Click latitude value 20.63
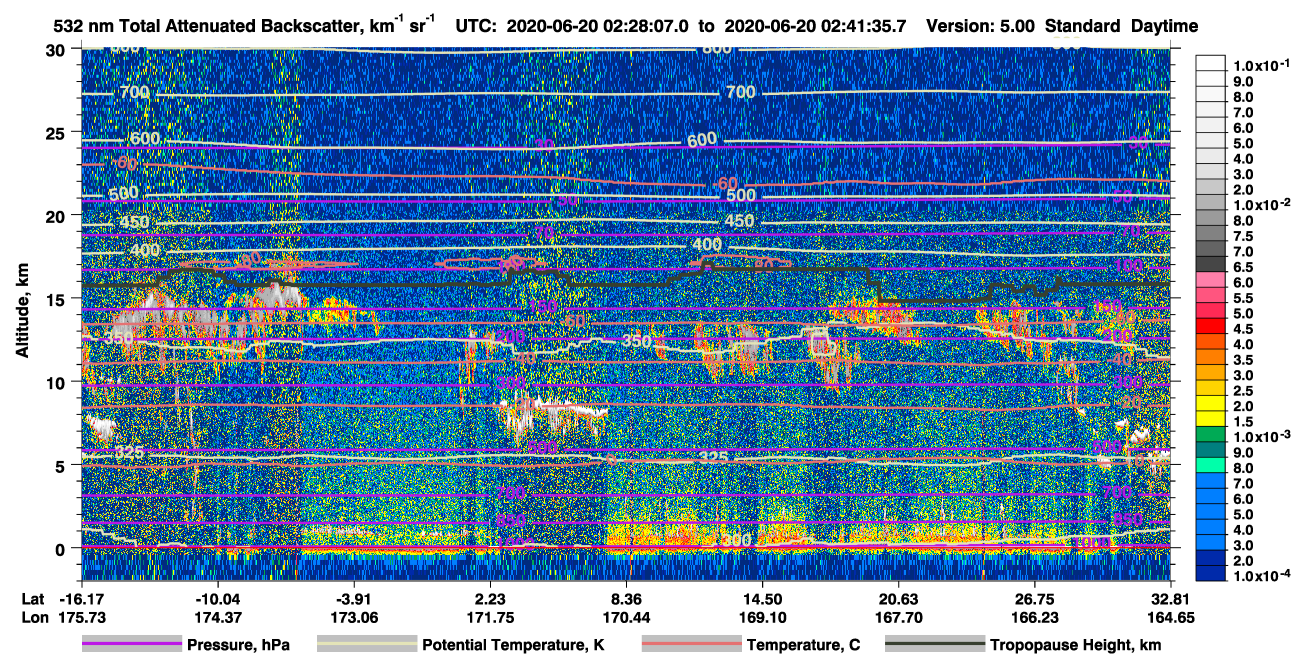 pyautogui.click(x=899, y=598)
